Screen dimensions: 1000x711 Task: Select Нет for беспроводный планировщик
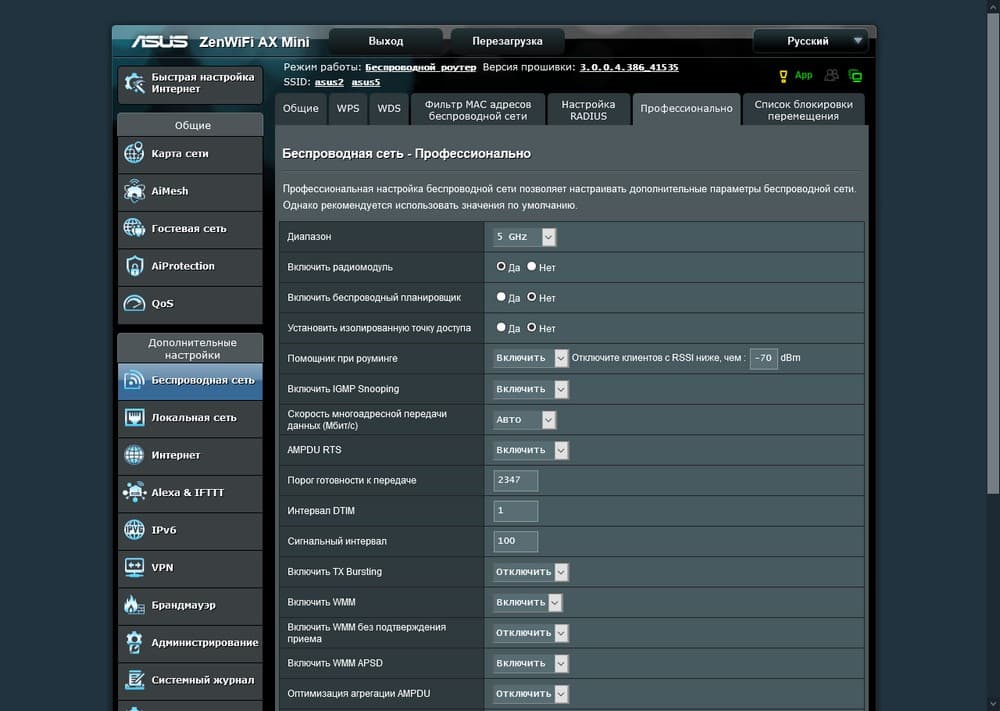click(x=531, y=297)
